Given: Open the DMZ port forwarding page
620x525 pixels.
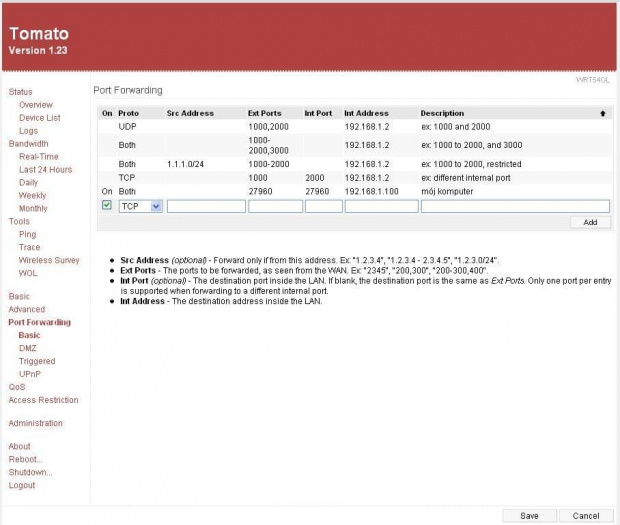Looking at the screenshot, I should pyautogui.click(x=27, y=349).
